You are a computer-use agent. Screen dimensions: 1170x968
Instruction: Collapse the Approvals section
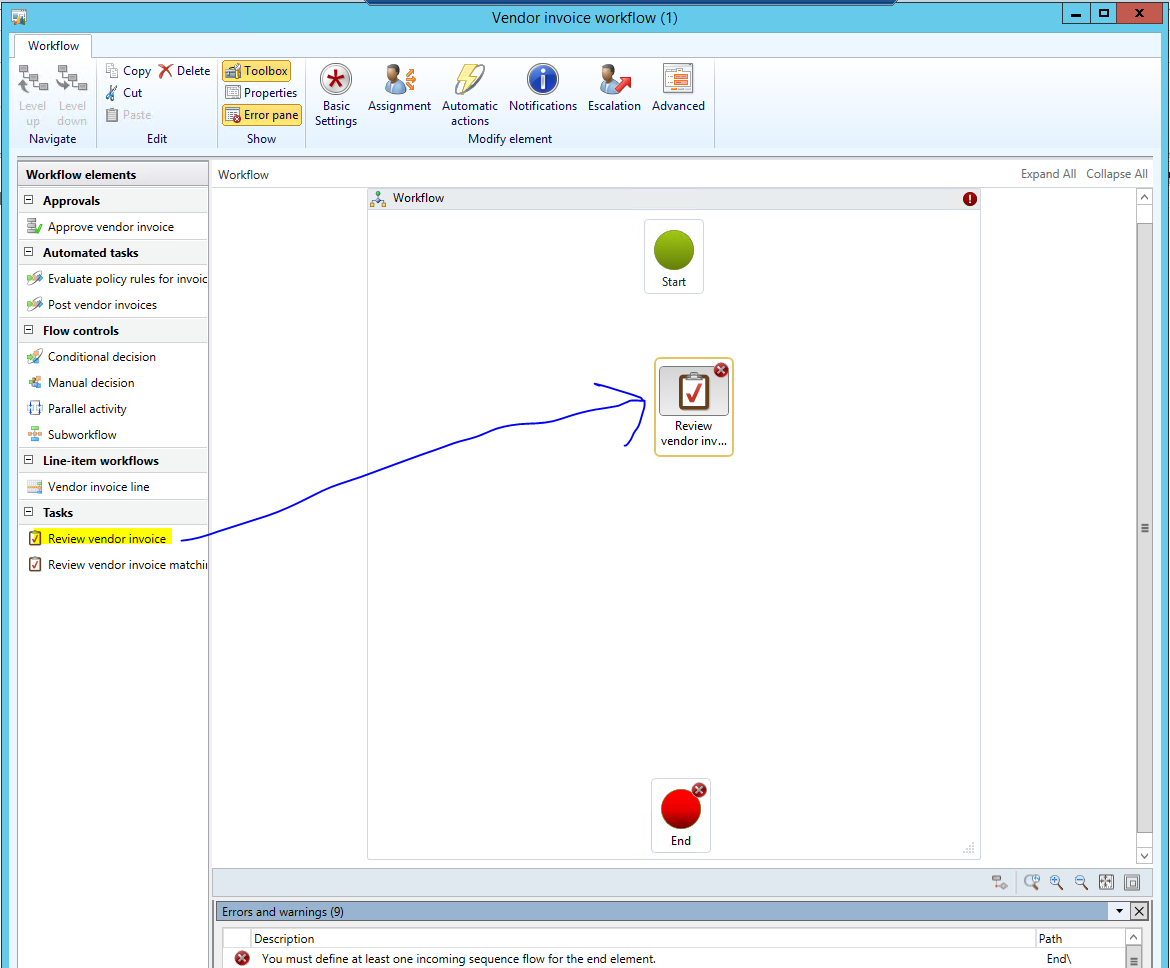coord(29,201)
